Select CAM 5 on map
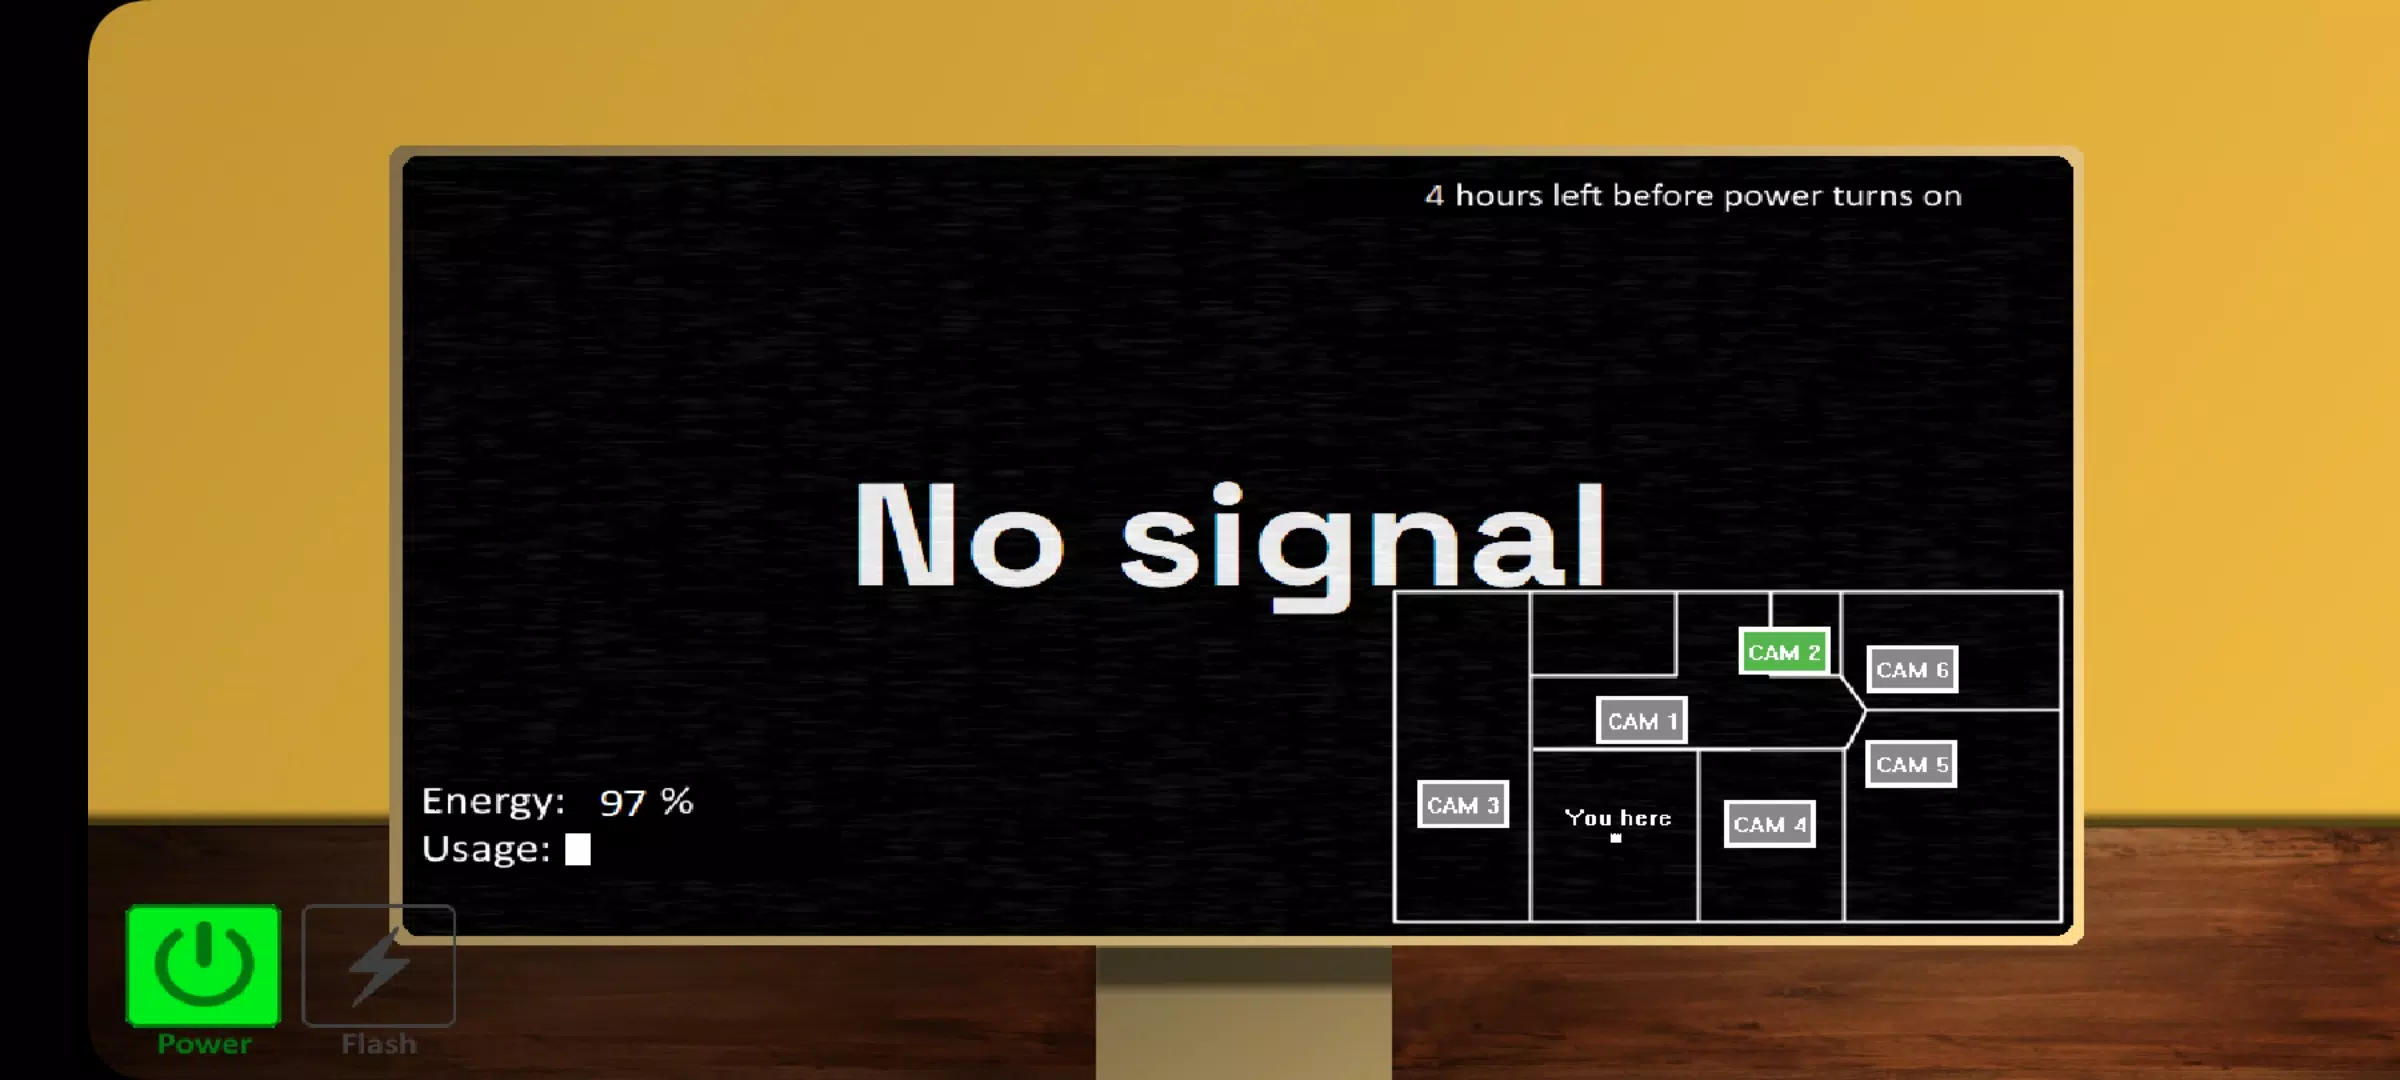 tap(1910, 763)
